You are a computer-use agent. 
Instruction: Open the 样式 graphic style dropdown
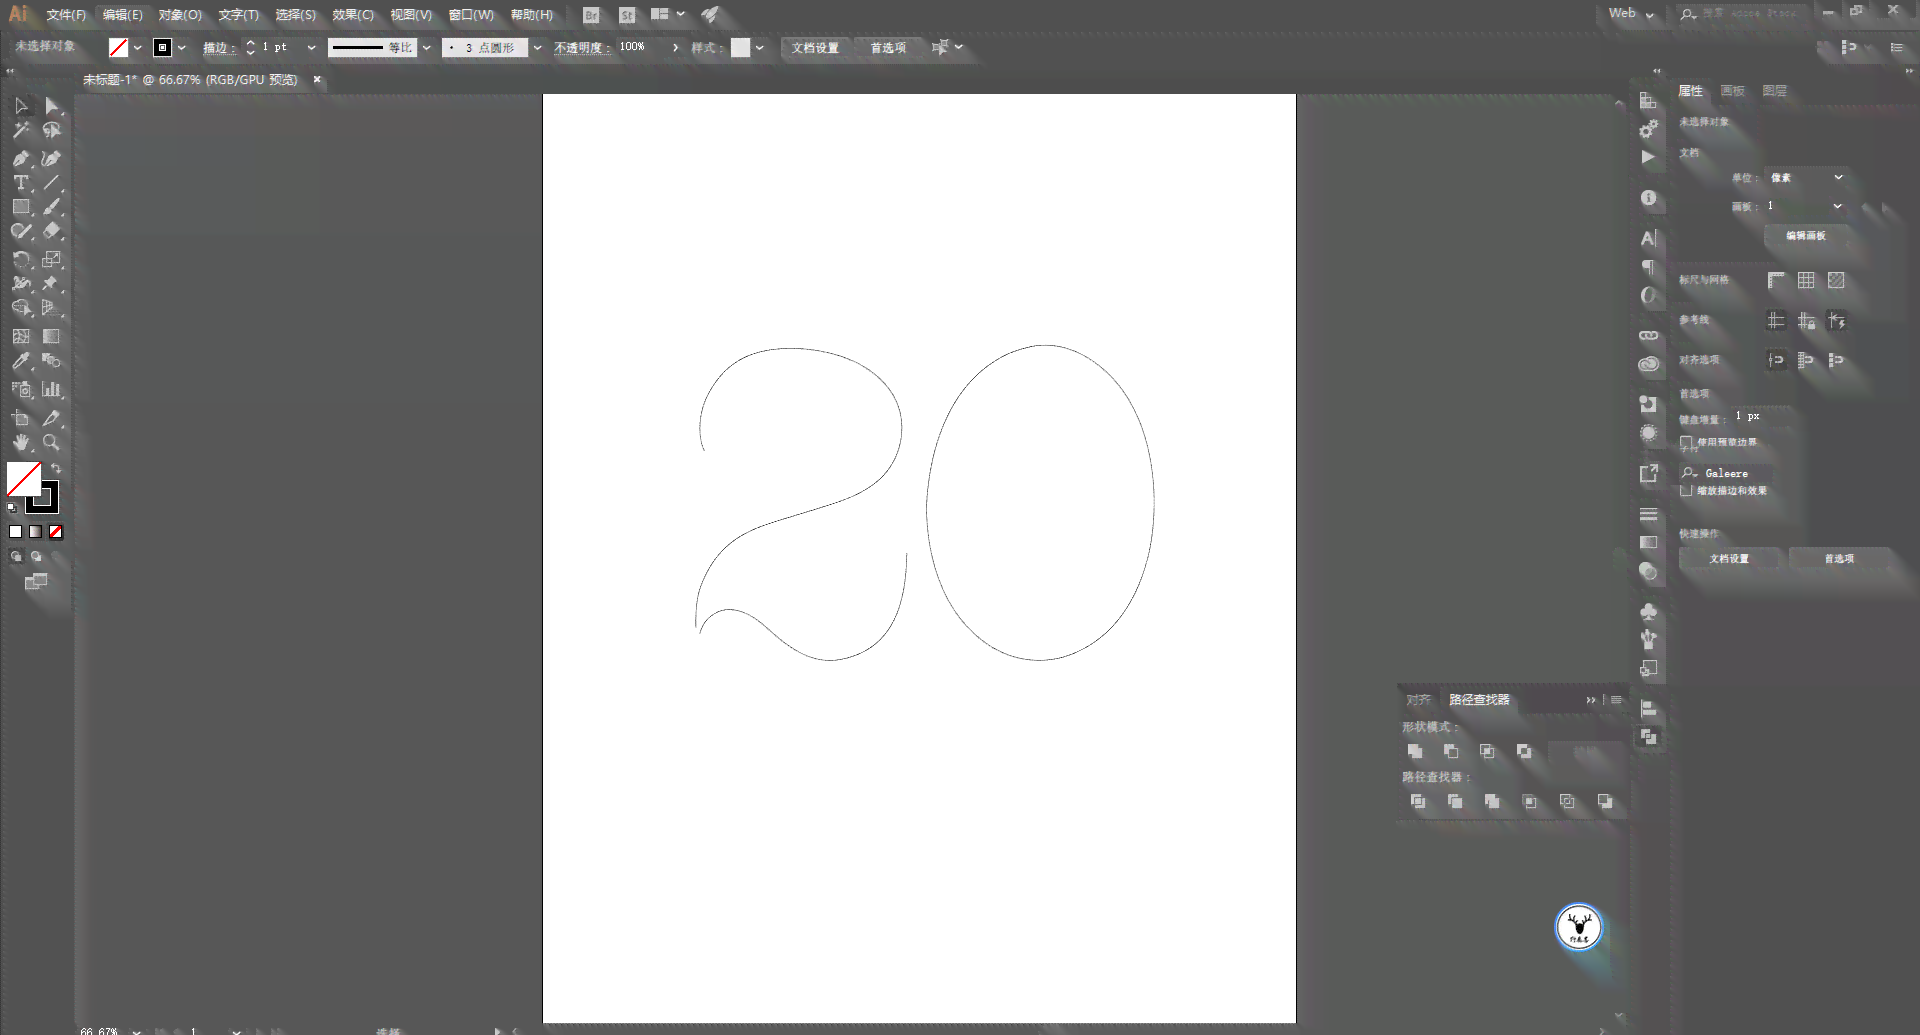point(760,47)
